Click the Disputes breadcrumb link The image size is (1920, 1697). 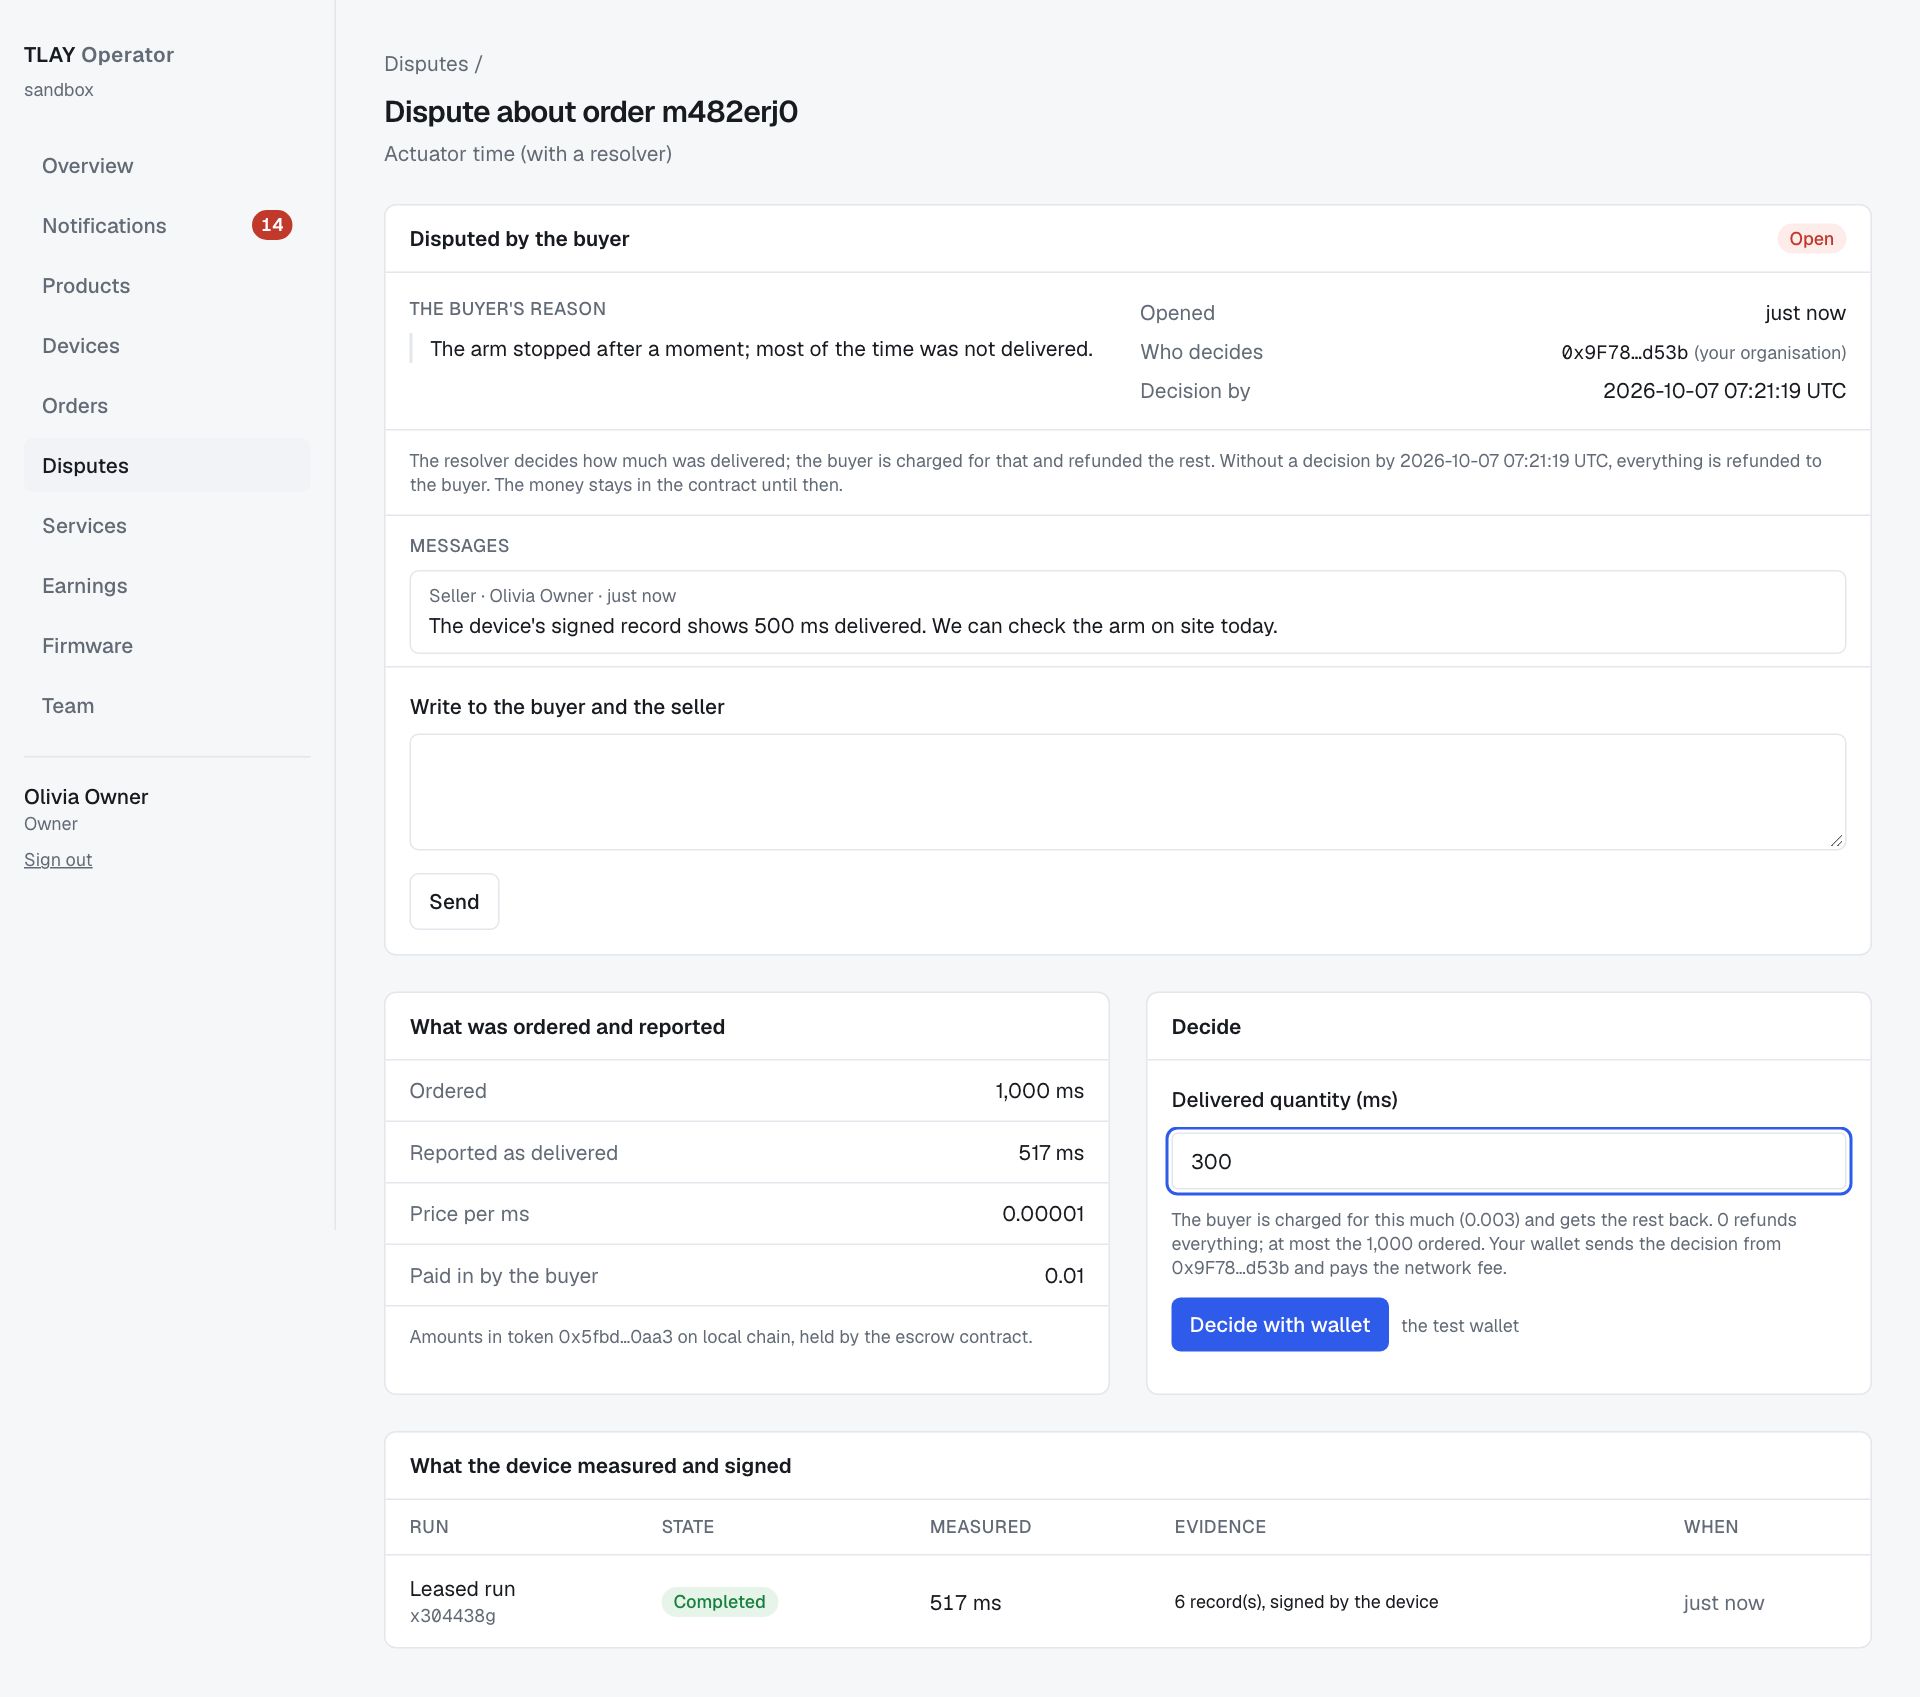click(426, 64)
